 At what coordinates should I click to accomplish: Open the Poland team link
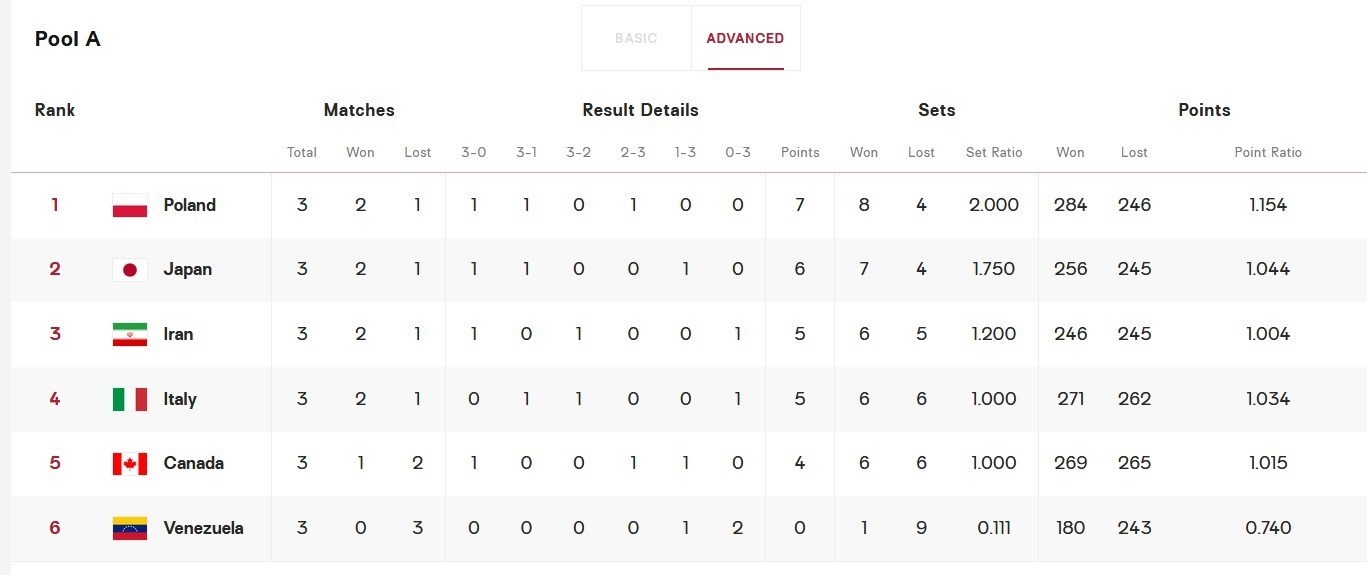(x=190, y=205)
